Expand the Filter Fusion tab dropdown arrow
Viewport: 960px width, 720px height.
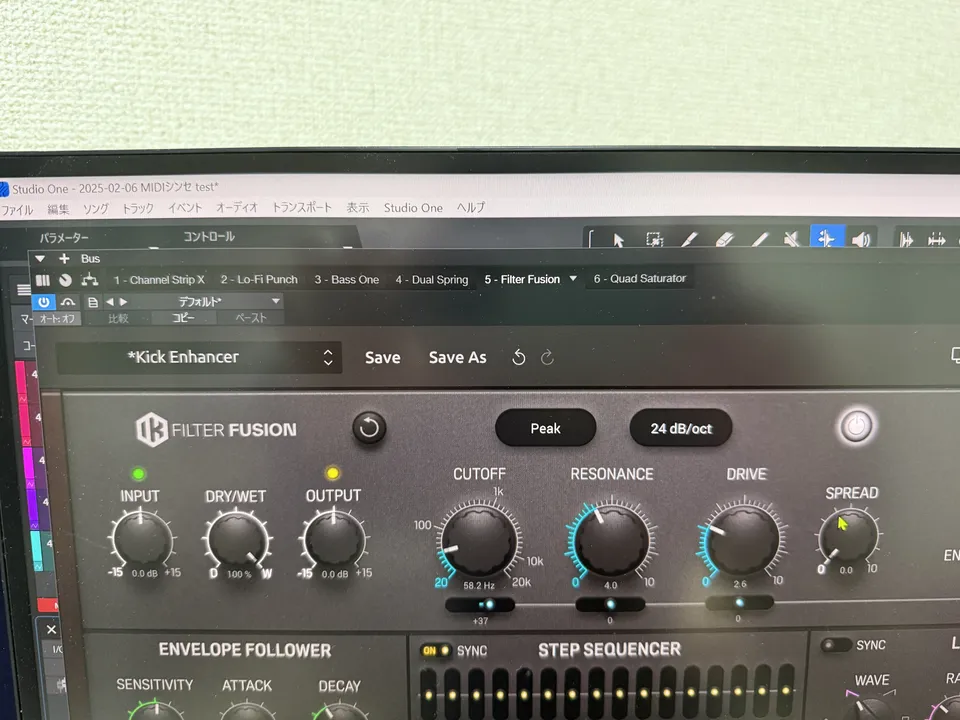[573, 279]
